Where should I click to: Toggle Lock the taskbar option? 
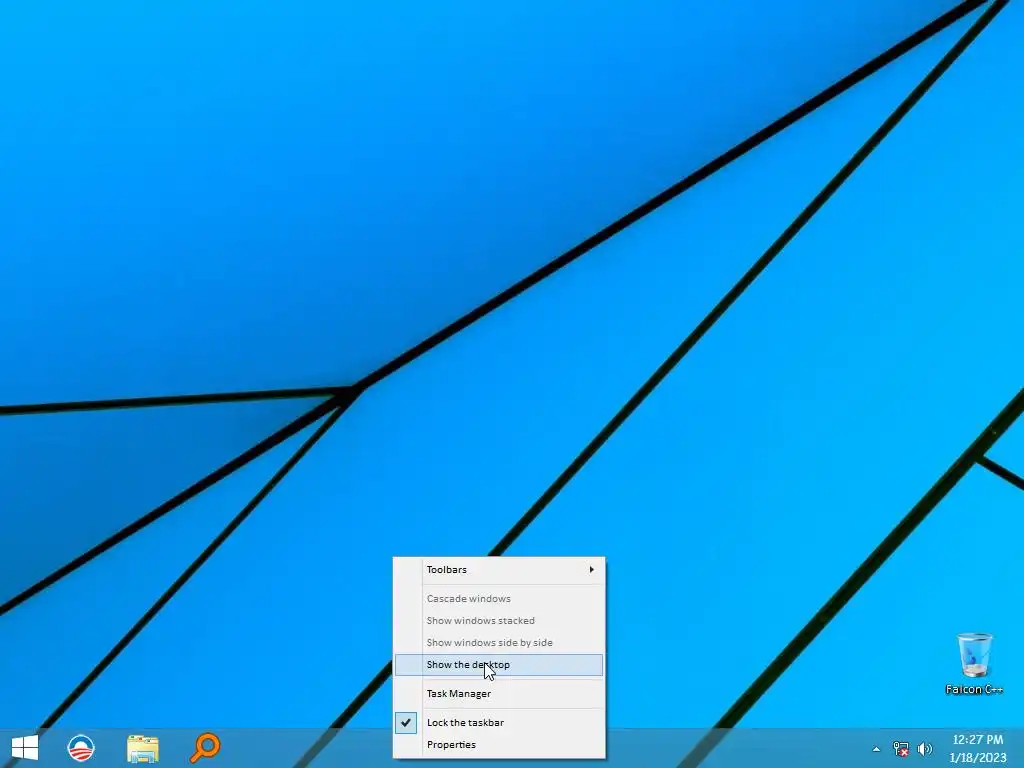coord(499,722)
